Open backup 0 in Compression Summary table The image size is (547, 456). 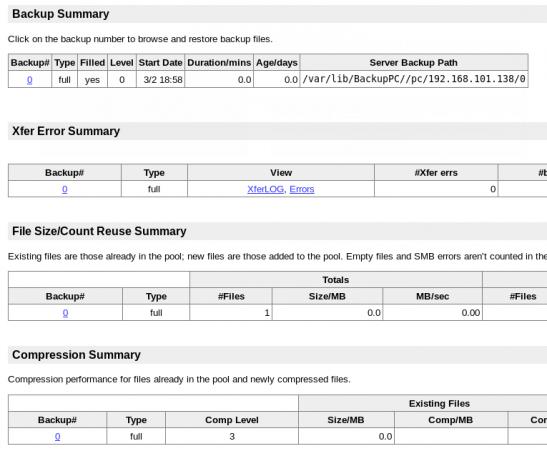click(x=58, y=436)
